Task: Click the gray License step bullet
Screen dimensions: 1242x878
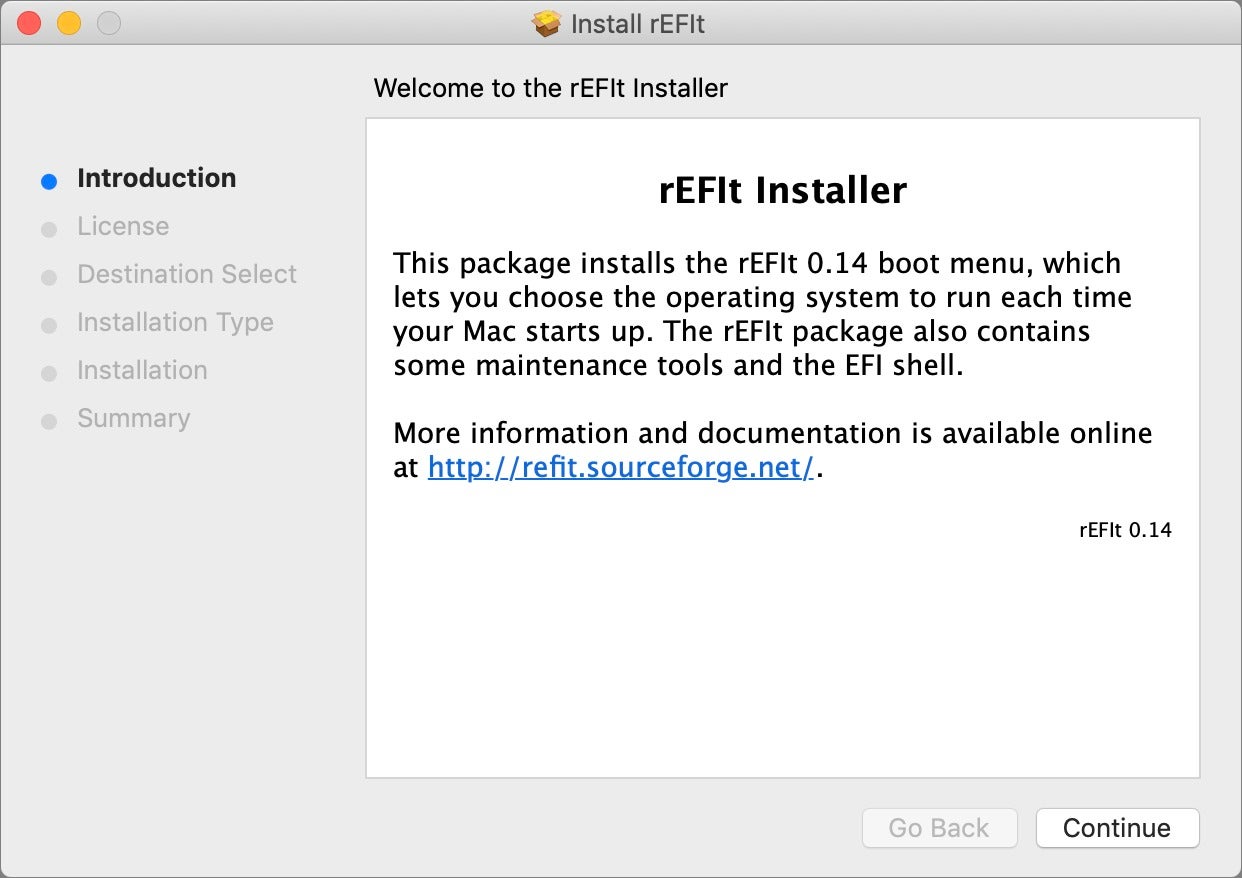Action: click(49, 229)
